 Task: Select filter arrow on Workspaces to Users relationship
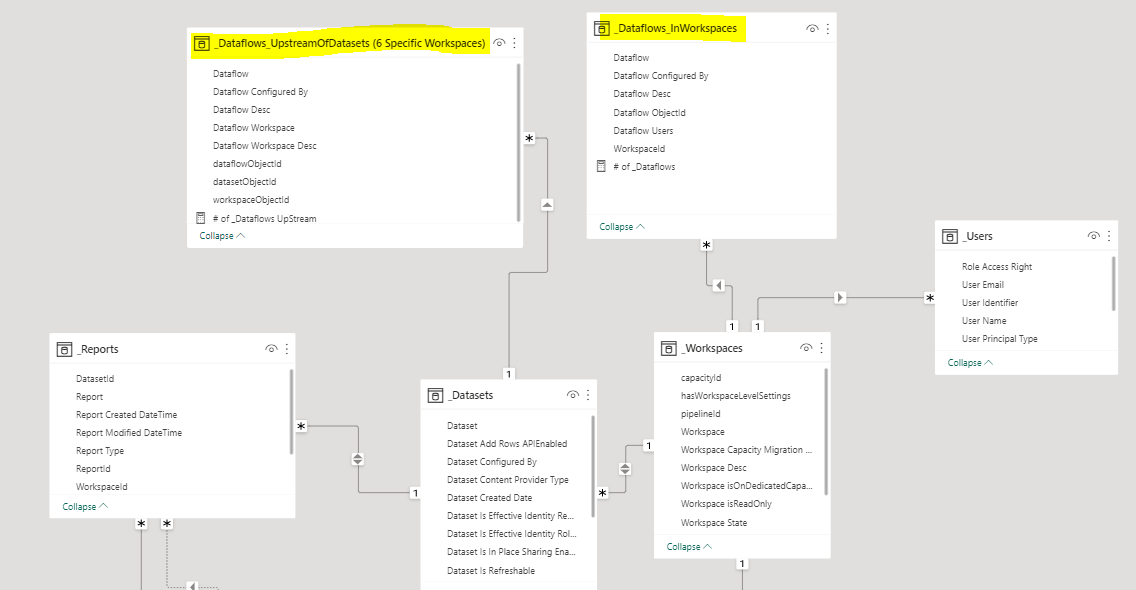tap(840, 297)
